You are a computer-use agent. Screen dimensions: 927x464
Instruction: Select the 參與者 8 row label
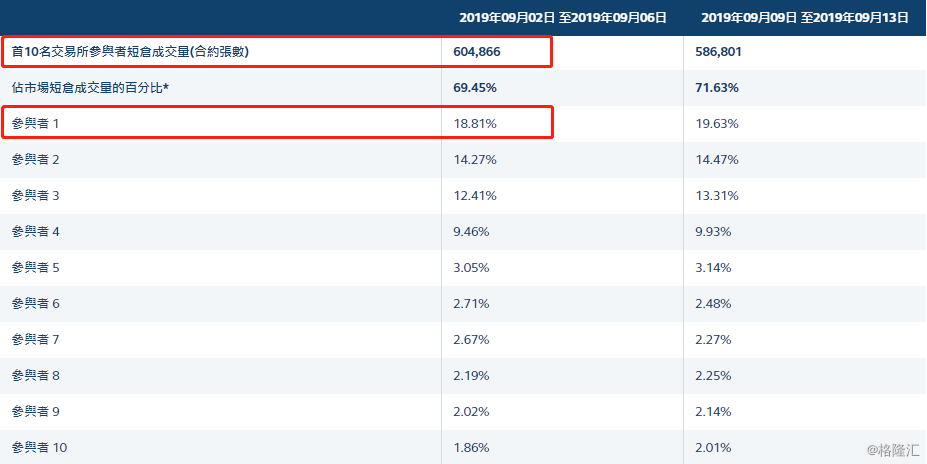[x=36, y=375]
